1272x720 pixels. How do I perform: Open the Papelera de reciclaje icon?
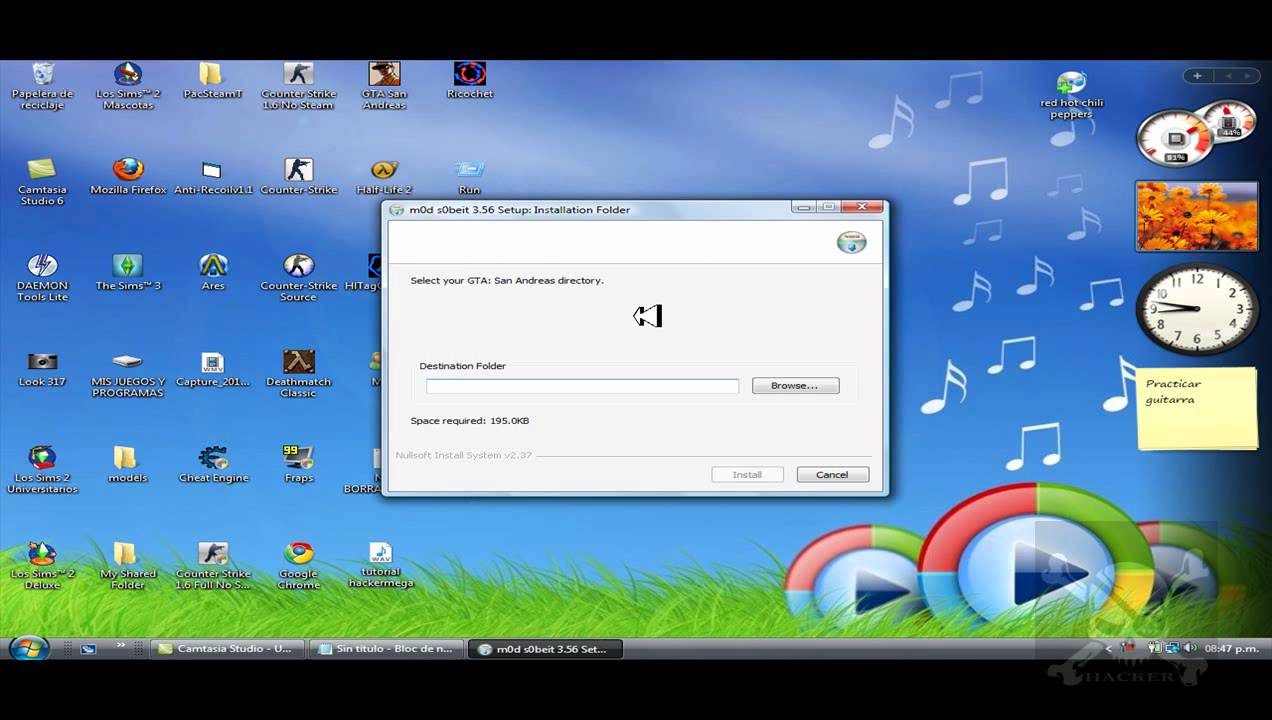point(43,86)
